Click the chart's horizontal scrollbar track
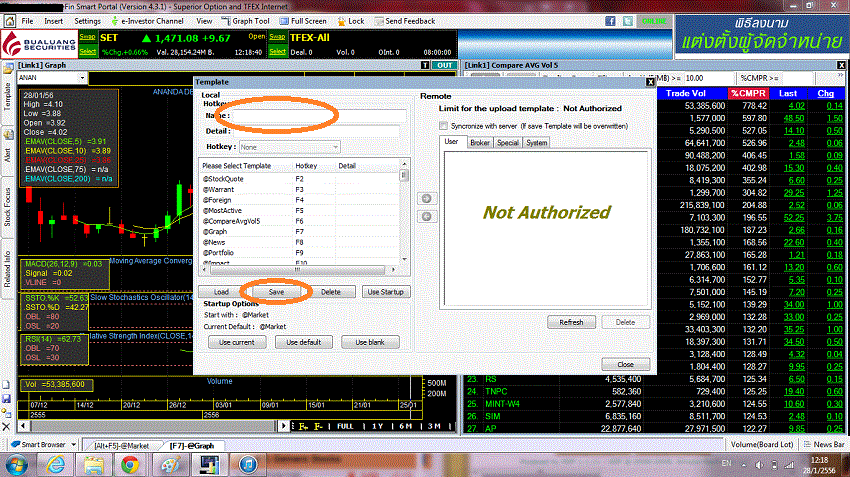The width and height of the screenshot is (850, 477). [152, 426]
